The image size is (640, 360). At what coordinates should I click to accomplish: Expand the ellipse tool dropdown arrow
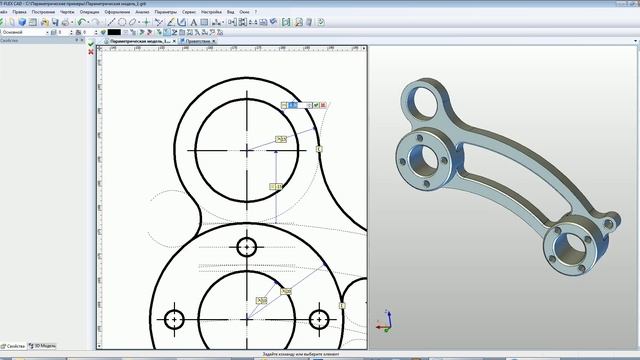pos(139,22)
